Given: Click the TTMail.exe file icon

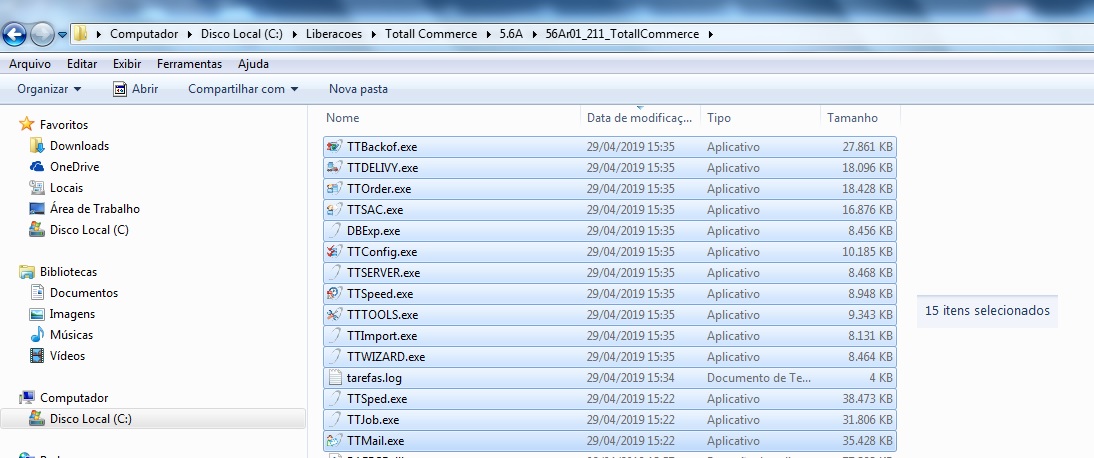Looking at the screenshot, I should point(335,441).
